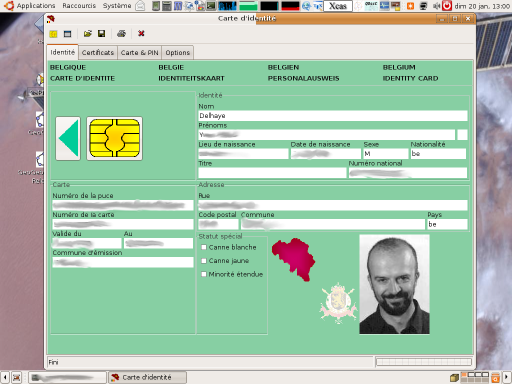
Task: Tick the Canne jaune checkbox
Action: click(204, 261)
